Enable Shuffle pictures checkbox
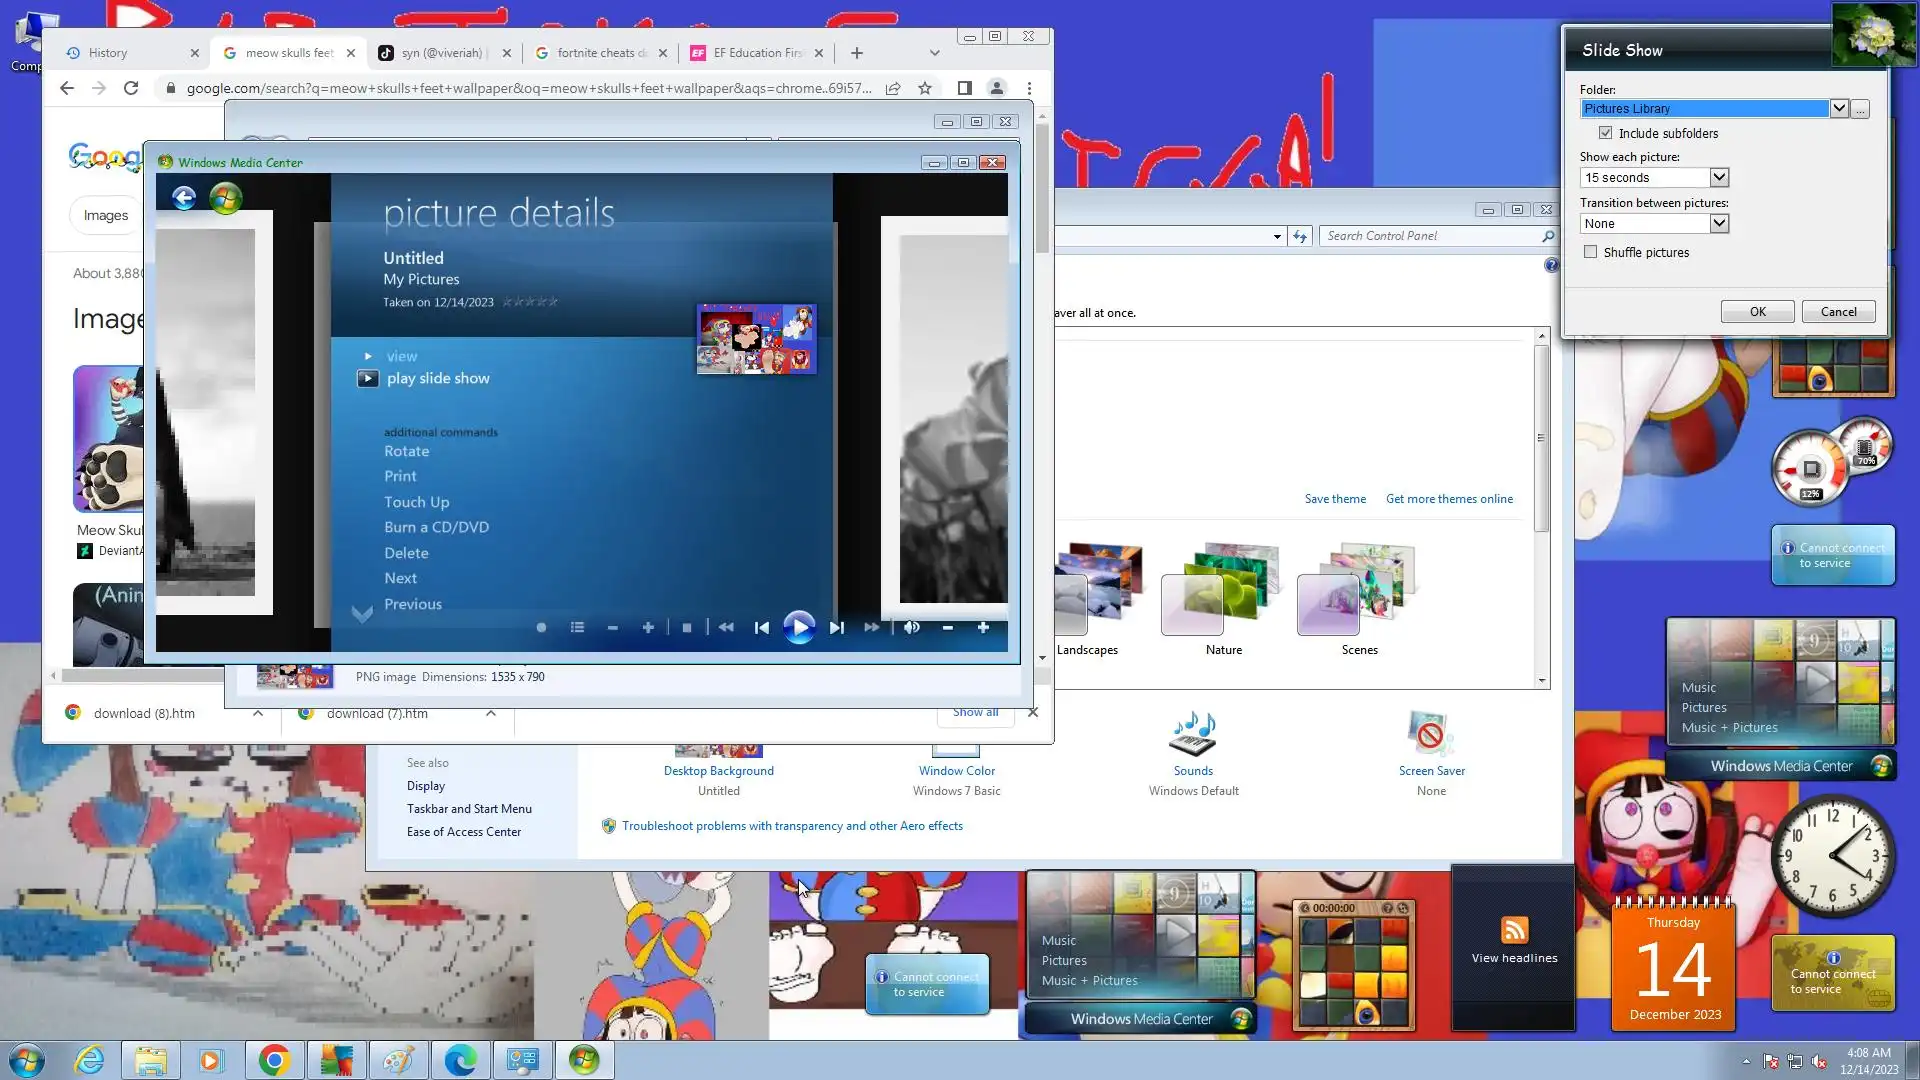 tap(1591, 252)
